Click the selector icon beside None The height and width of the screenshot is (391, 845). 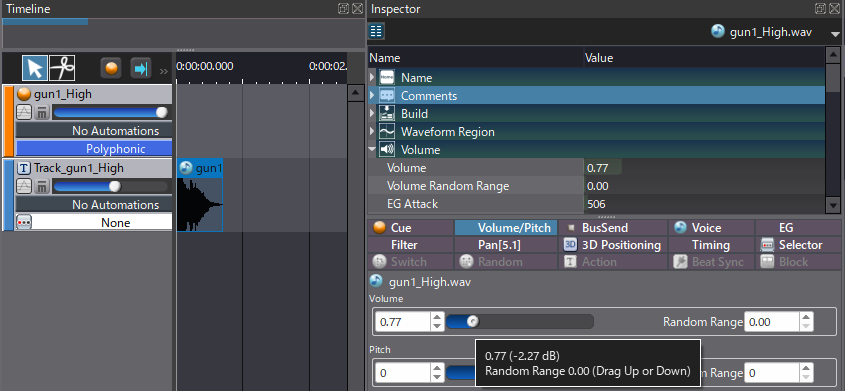point(24,222)
